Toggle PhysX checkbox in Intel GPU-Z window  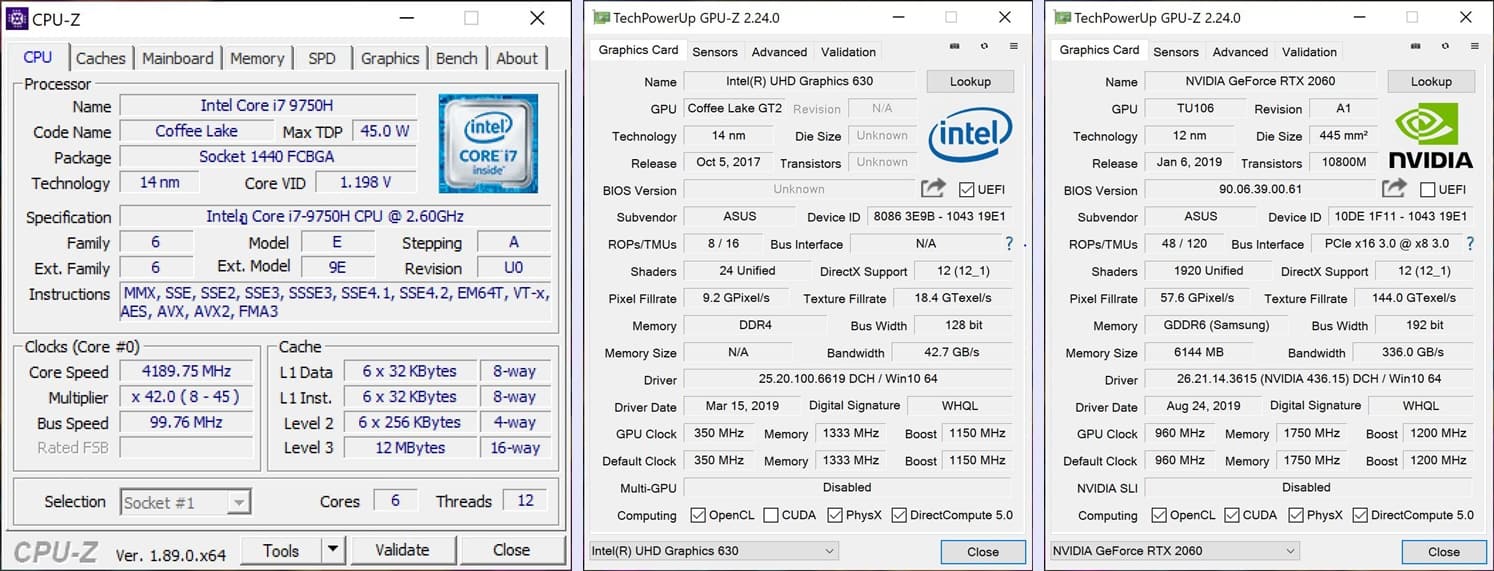tap(835, 516)
